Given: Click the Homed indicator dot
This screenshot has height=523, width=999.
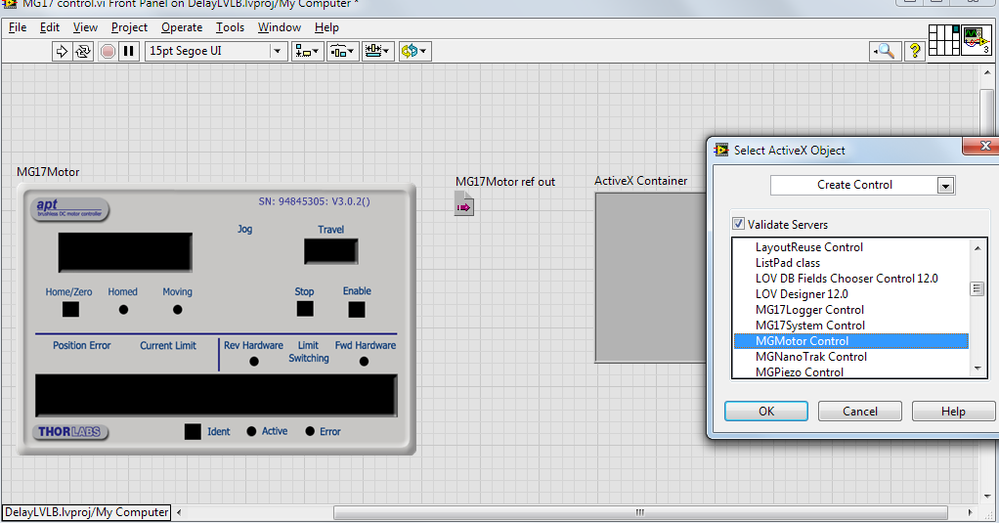Looking at the screenshot, I should [124, 310].
